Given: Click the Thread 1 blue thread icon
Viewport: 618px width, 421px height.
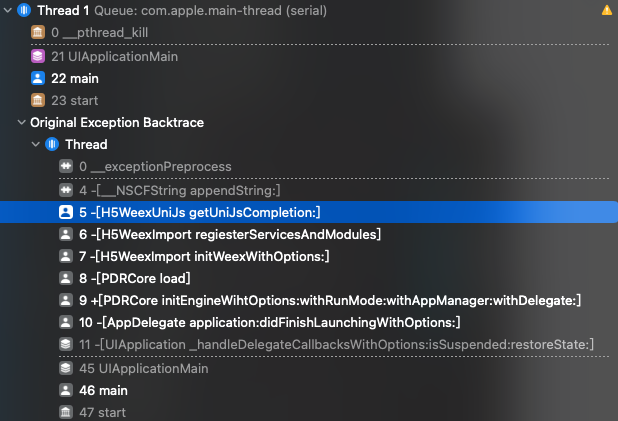Looking at the screenshot, I should (24, 10).
